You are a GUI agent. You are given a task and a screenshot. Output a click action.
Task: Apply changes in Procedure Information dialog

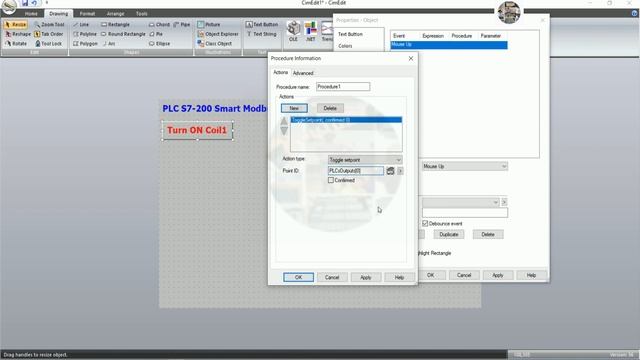(366, 277)
